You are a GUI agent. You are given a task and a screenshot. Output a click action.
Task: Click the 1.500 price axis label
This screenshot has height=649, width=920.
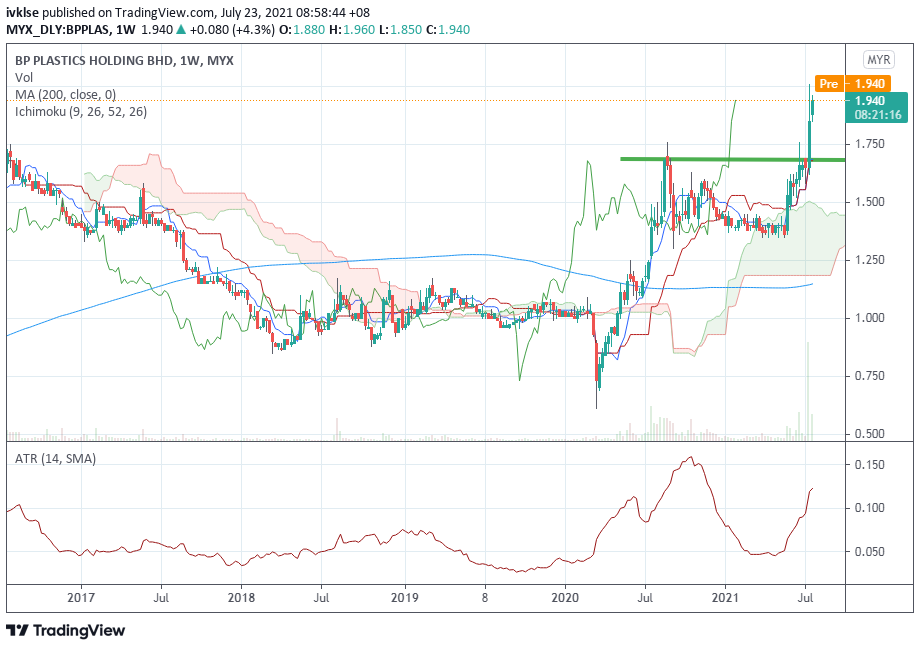point(869,202)
